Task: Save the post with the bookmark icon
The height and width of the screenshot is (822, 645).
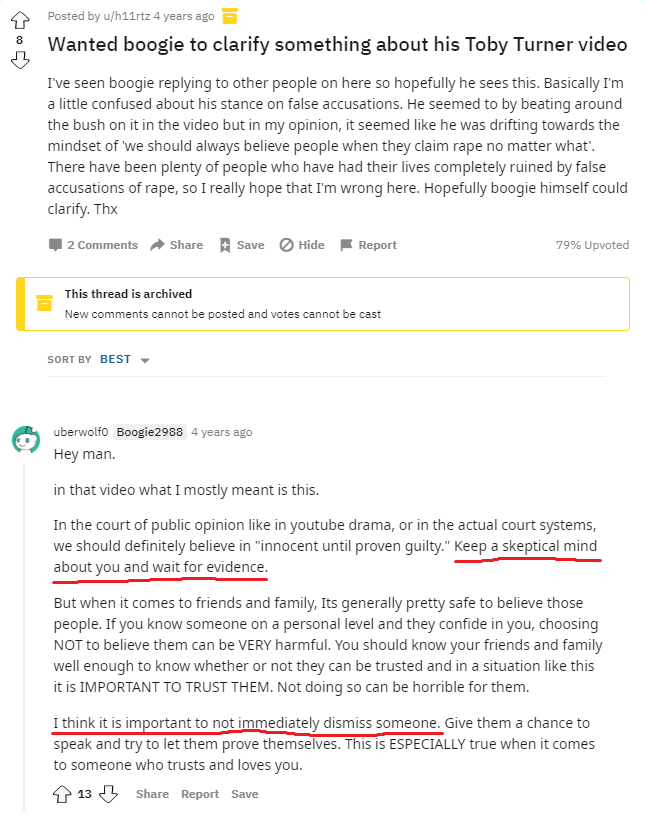Action: coord(241,245)
